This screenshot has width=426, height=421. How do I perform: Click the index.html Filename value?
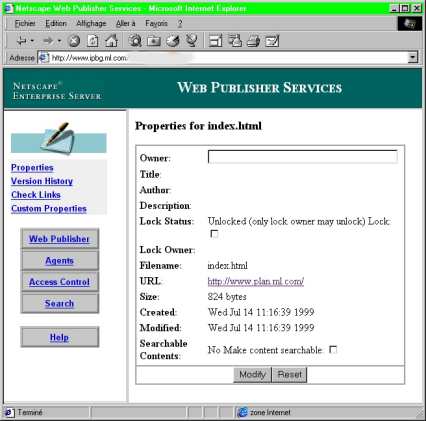[x=228, y=266]
